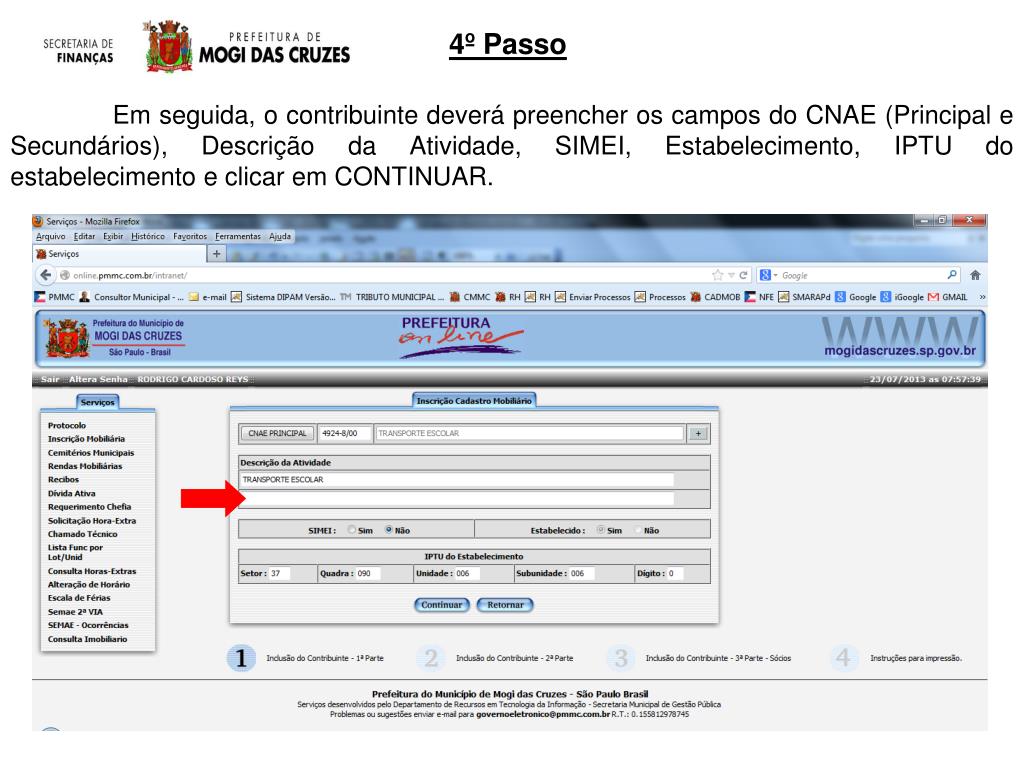Open Sistema DIPAM Versão bookmark
Screen dimensions: 1024x768
[283, 297]
